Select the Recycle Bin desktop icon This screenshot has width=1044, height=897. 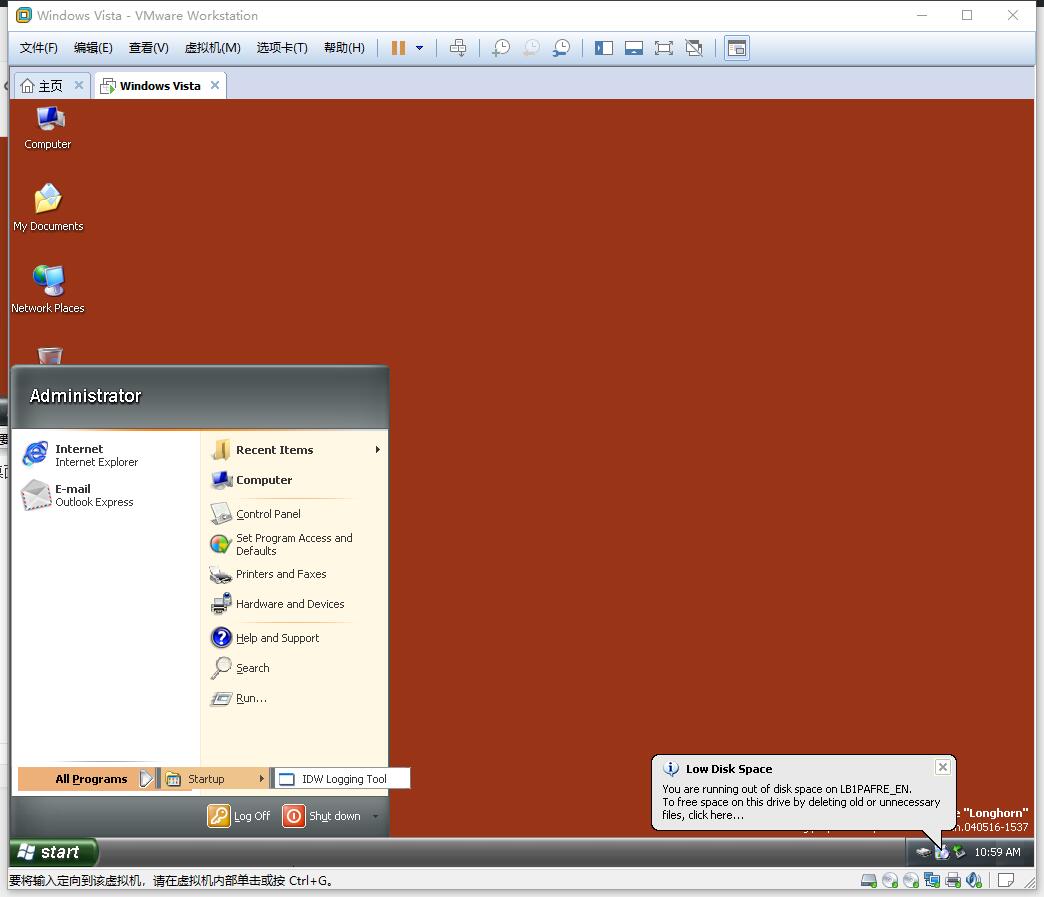pos(50,356)
